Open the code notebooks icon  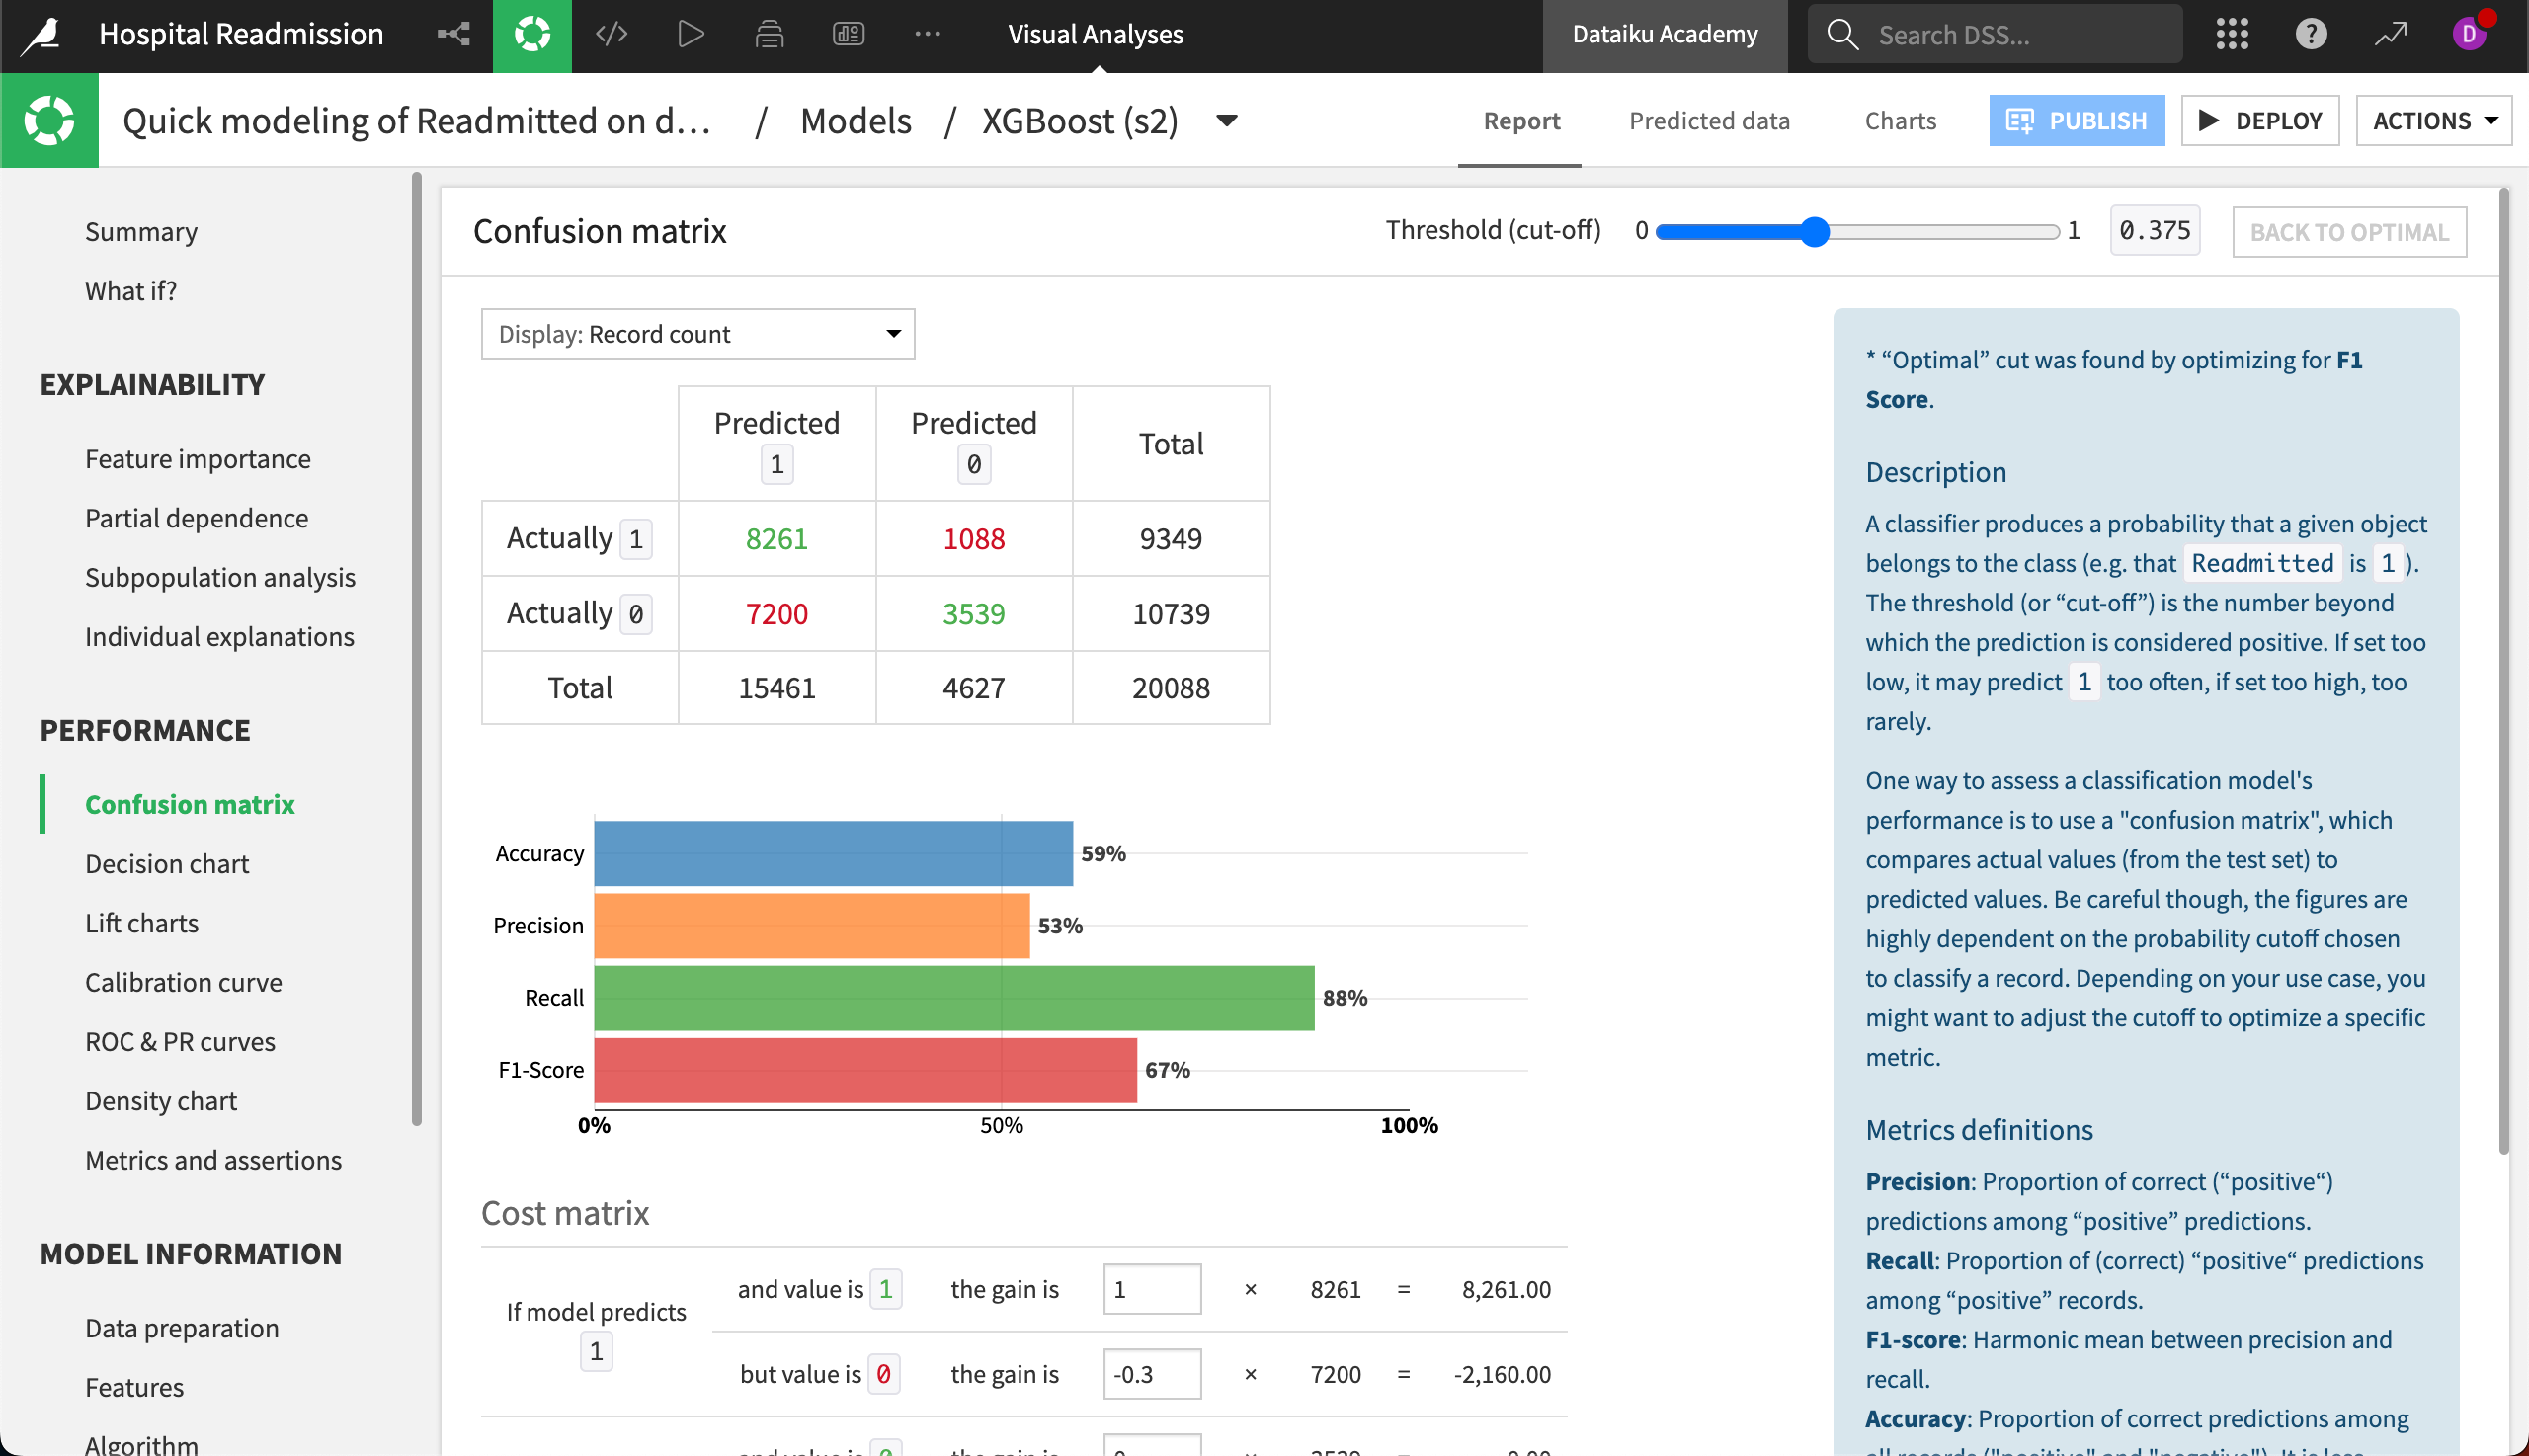(612, 33)
